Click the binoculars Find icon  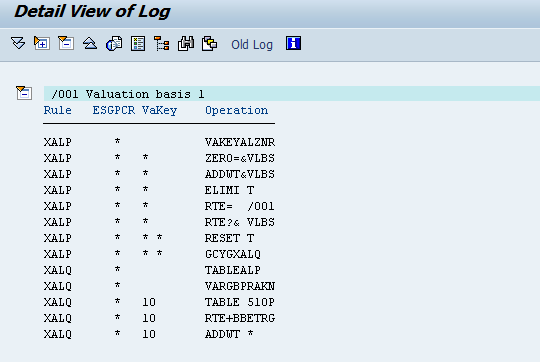click(186, 43)
